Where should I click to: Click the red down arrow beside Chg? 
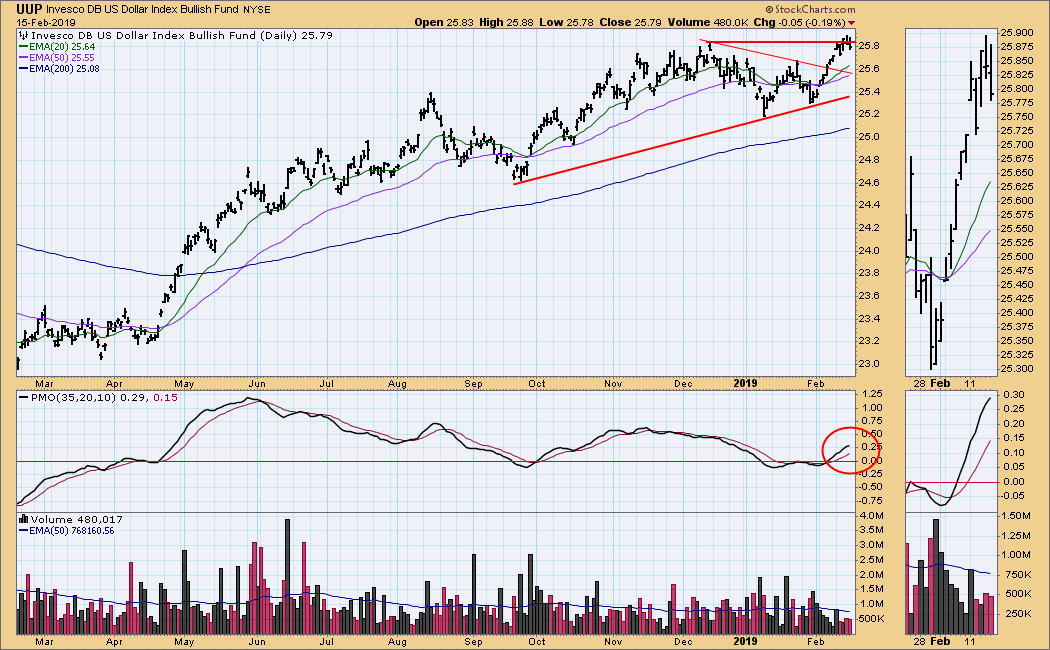pyautogui.click(x=852, y=23)
